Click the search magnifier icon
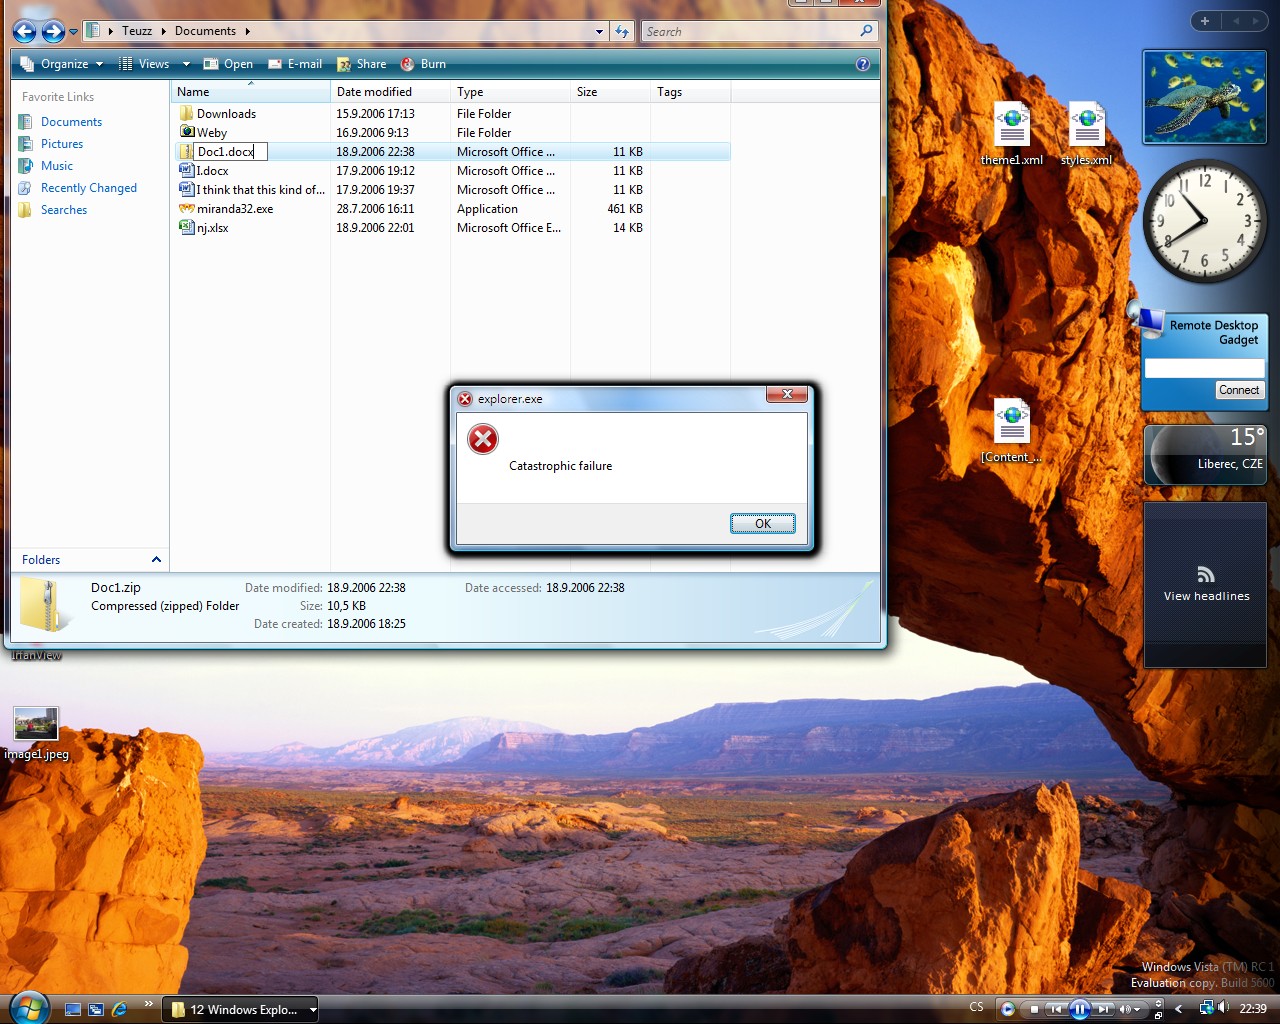Viewport: 1280px width, 1024px height. click(x=867, y=31)
